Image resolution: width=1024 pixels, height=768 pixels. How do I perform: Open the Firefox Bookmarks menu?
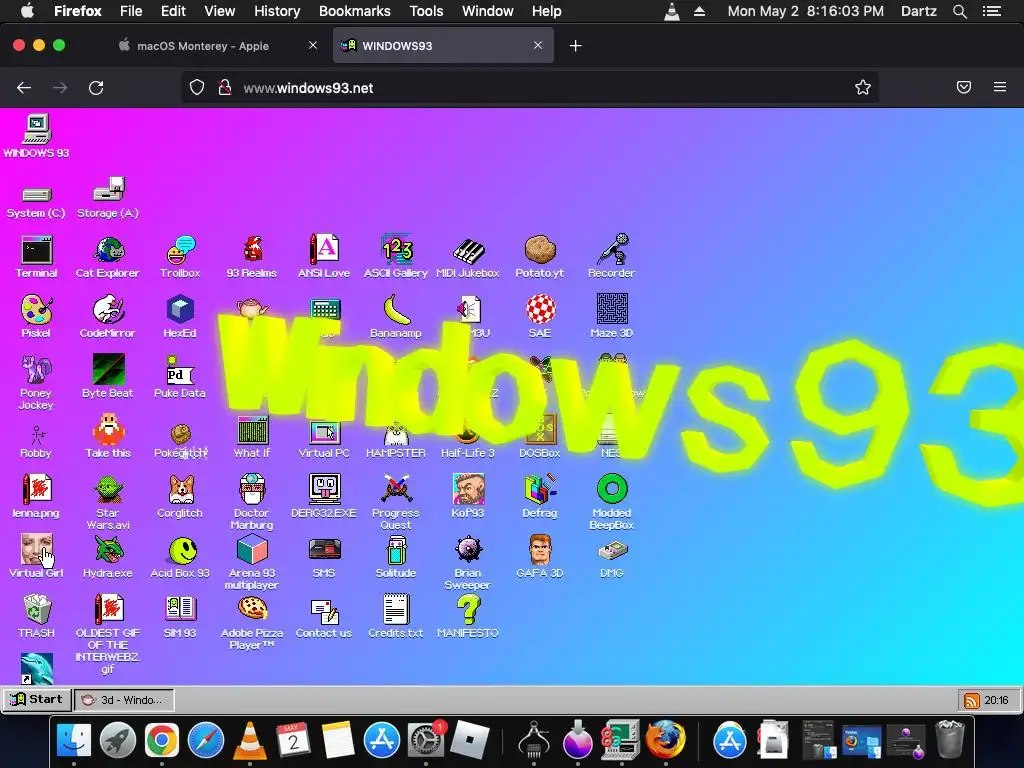click(355, 11)
